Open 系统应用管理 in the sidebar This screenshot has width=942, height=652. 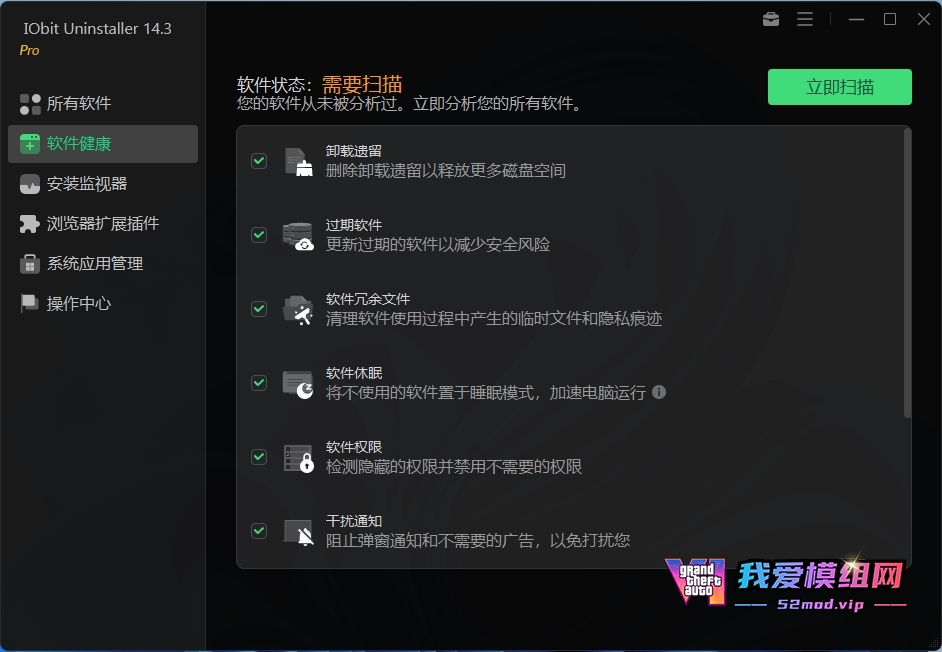(103, 263)
